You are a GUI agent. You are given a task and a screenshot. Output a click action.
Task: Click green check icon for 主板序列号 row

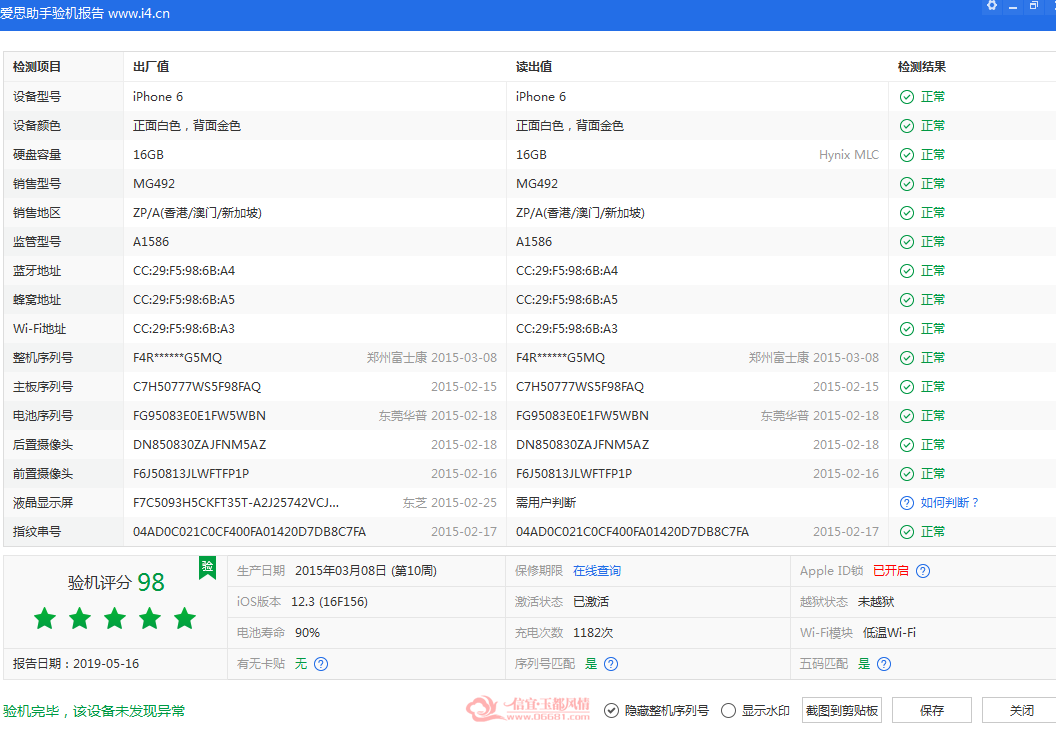906,387
